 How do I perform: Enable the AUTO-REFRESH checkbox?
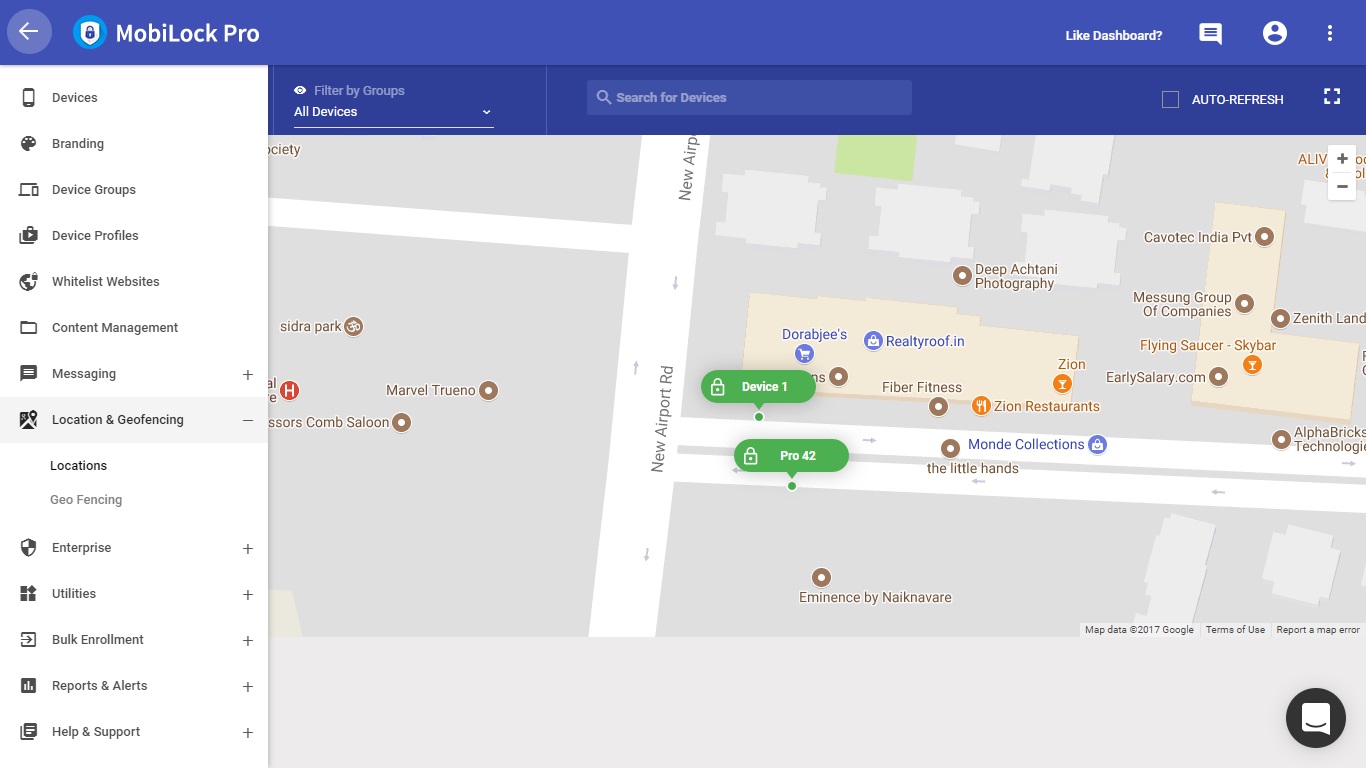(1170, 99)
